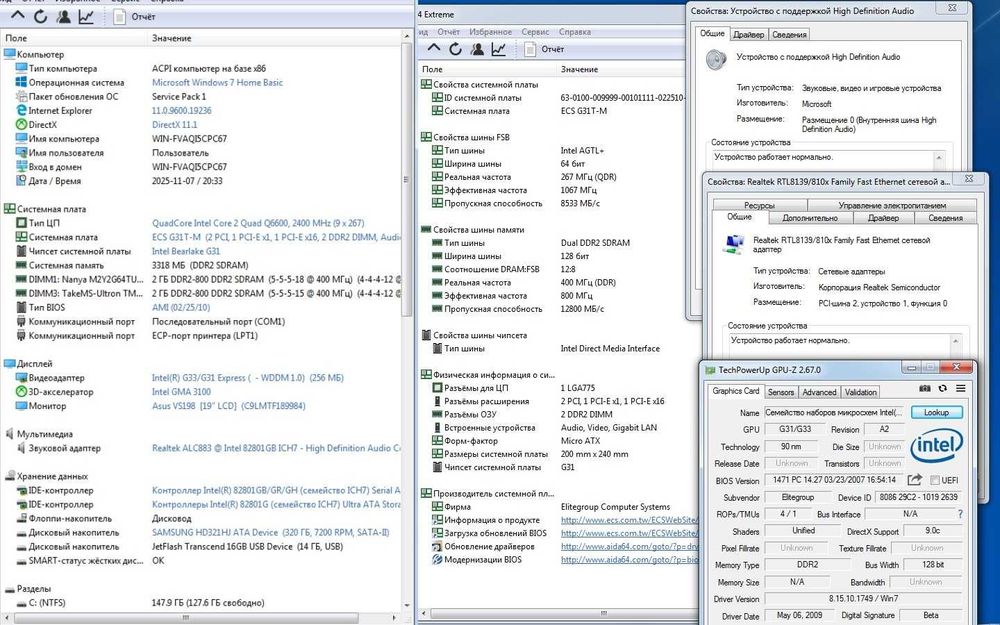Click refresh icon in left AIDA64 toolbar
The width and height of the screenshot is (1000, 625).
40,17
